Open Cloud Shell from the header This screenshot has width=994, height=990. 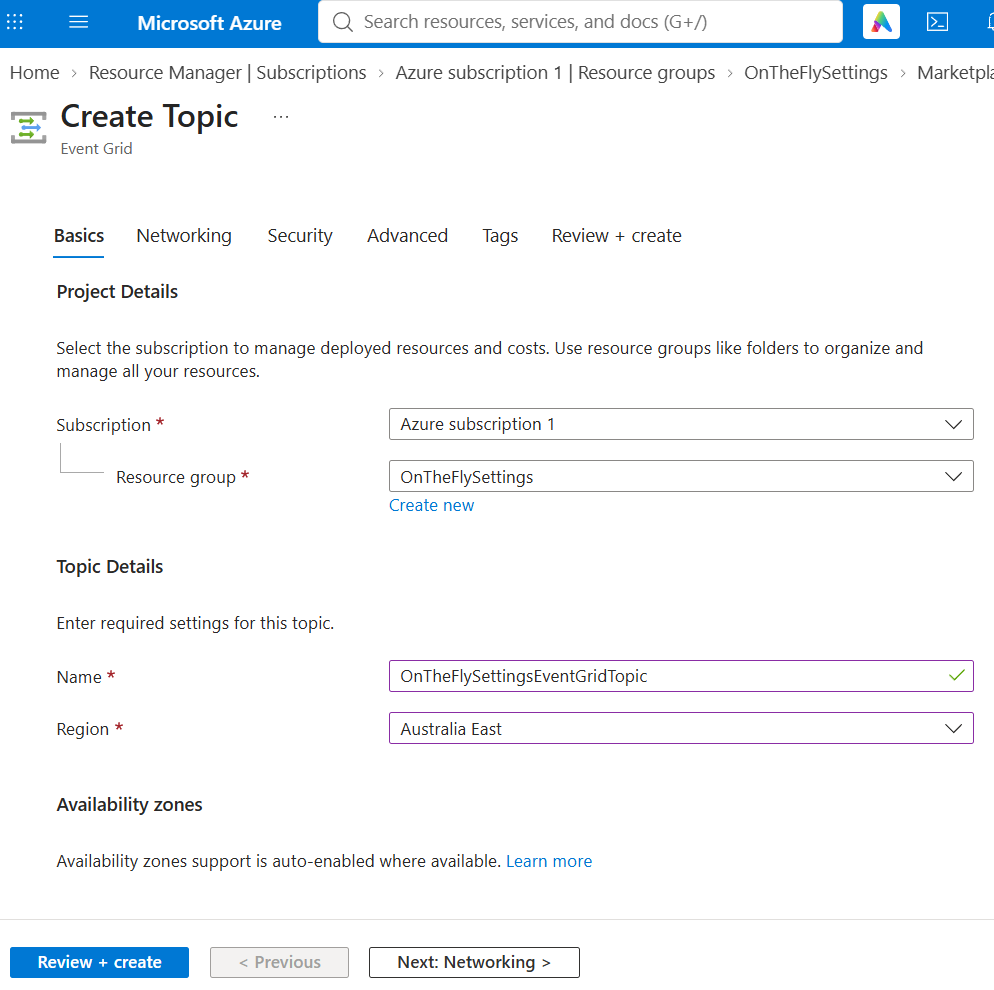pos(937,22)
